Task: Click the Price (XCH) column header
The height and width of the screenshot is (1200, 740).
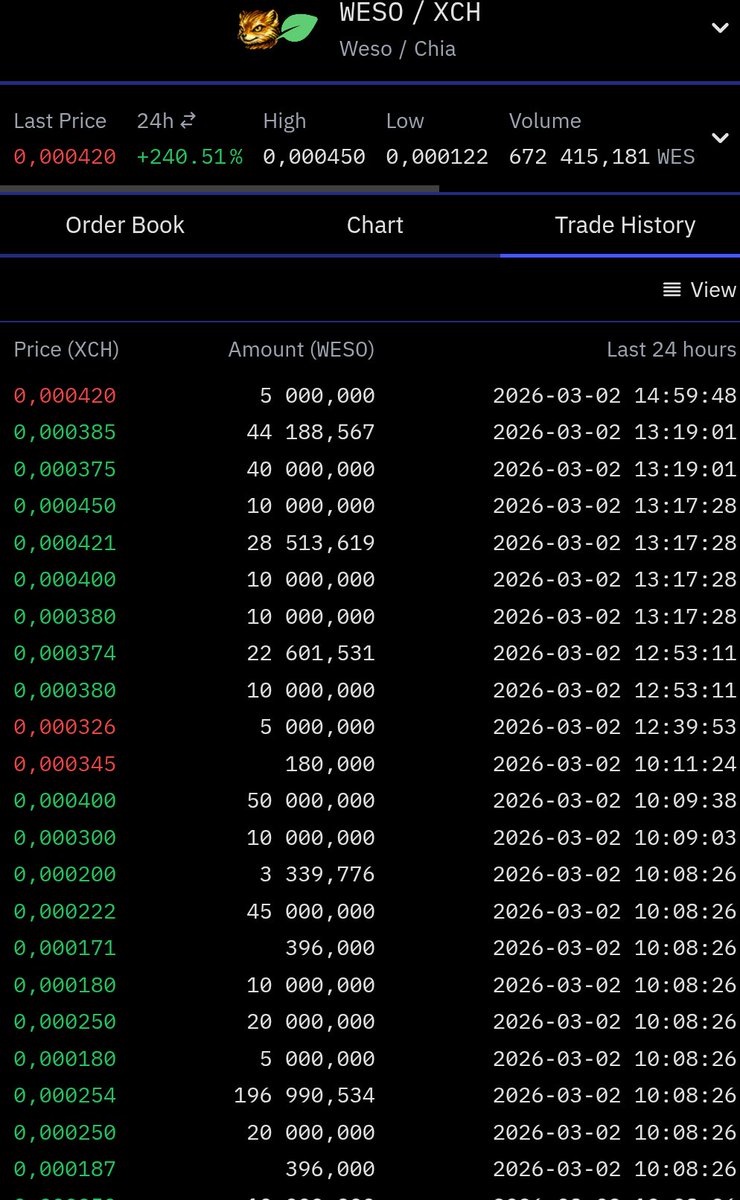Action: click(x=66, y=349)
